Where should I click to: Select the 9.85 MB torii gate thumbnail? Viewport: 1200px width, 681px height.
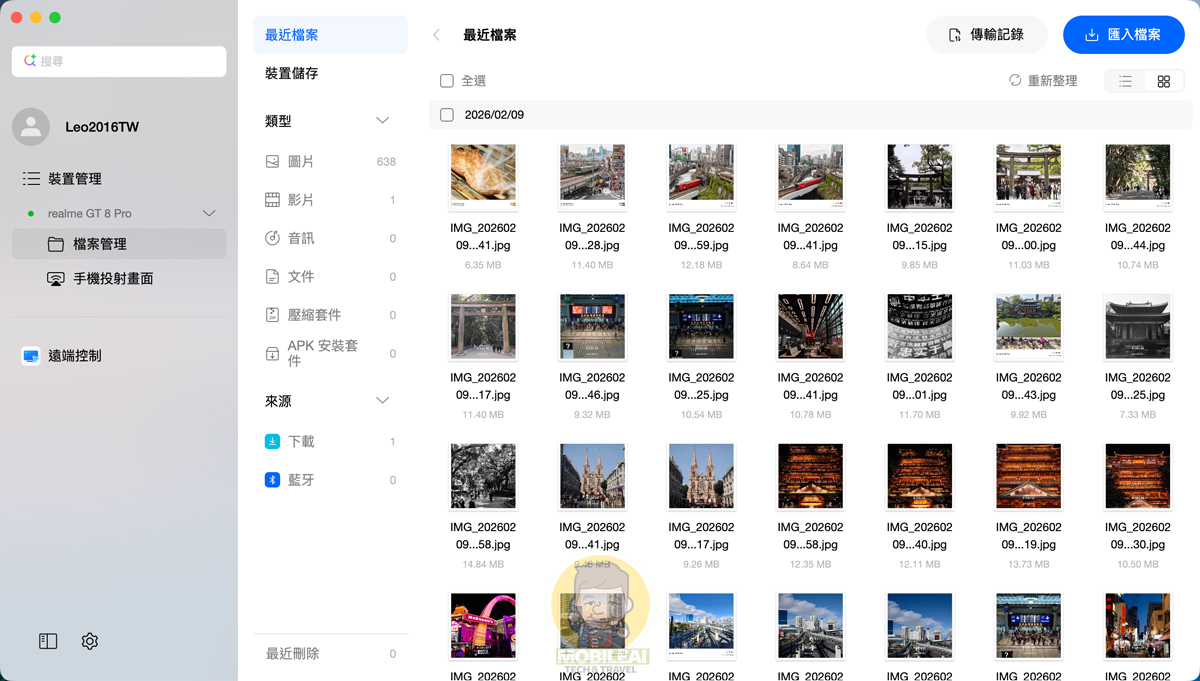click(919, 177)
